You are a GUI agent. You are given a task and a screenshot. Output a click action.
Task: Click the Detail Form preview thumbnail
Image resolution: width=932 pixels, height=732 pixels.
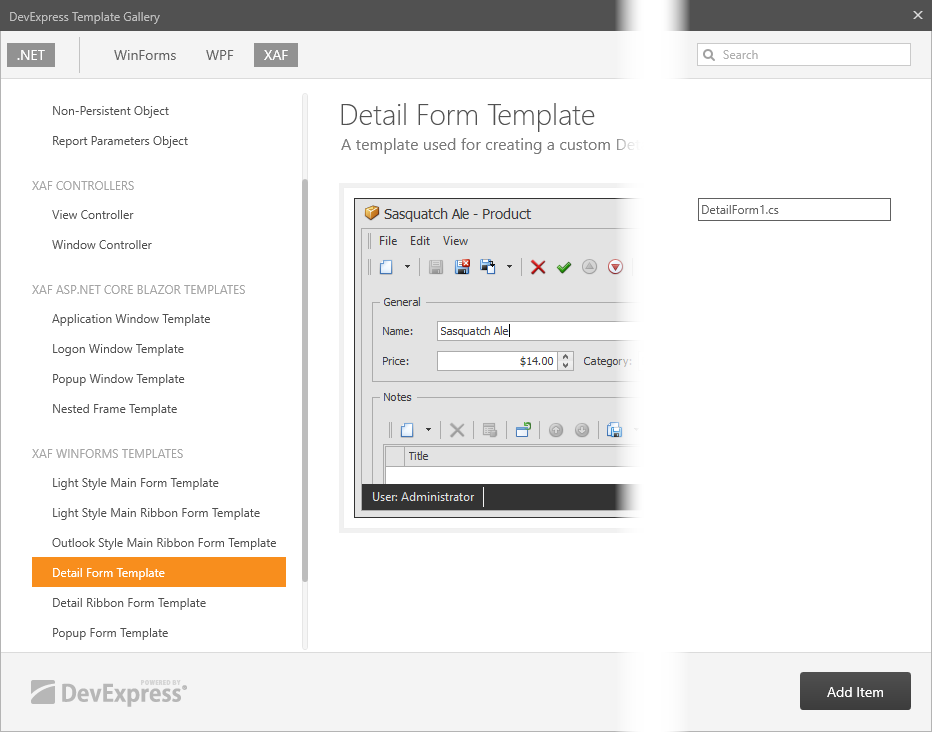coord(490,358)
